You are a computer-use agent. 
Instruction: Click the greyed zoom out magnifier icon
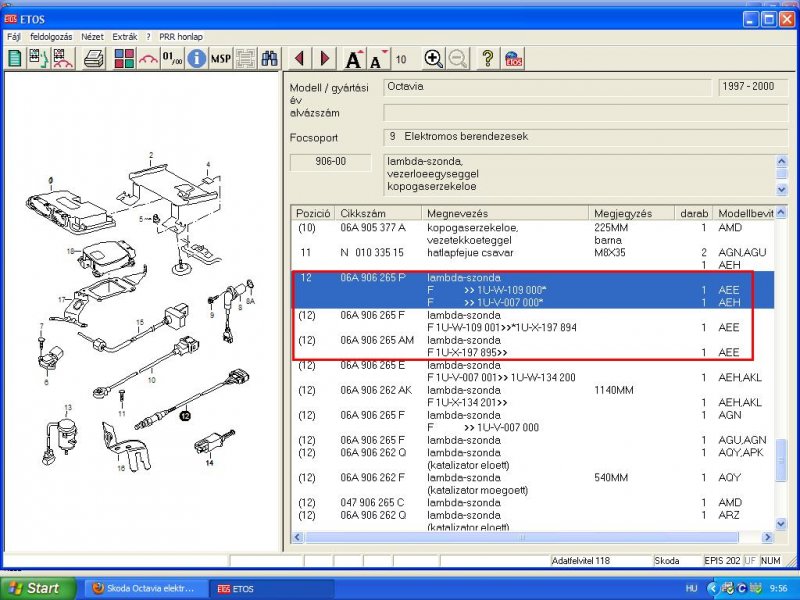[x=458, y=59]
